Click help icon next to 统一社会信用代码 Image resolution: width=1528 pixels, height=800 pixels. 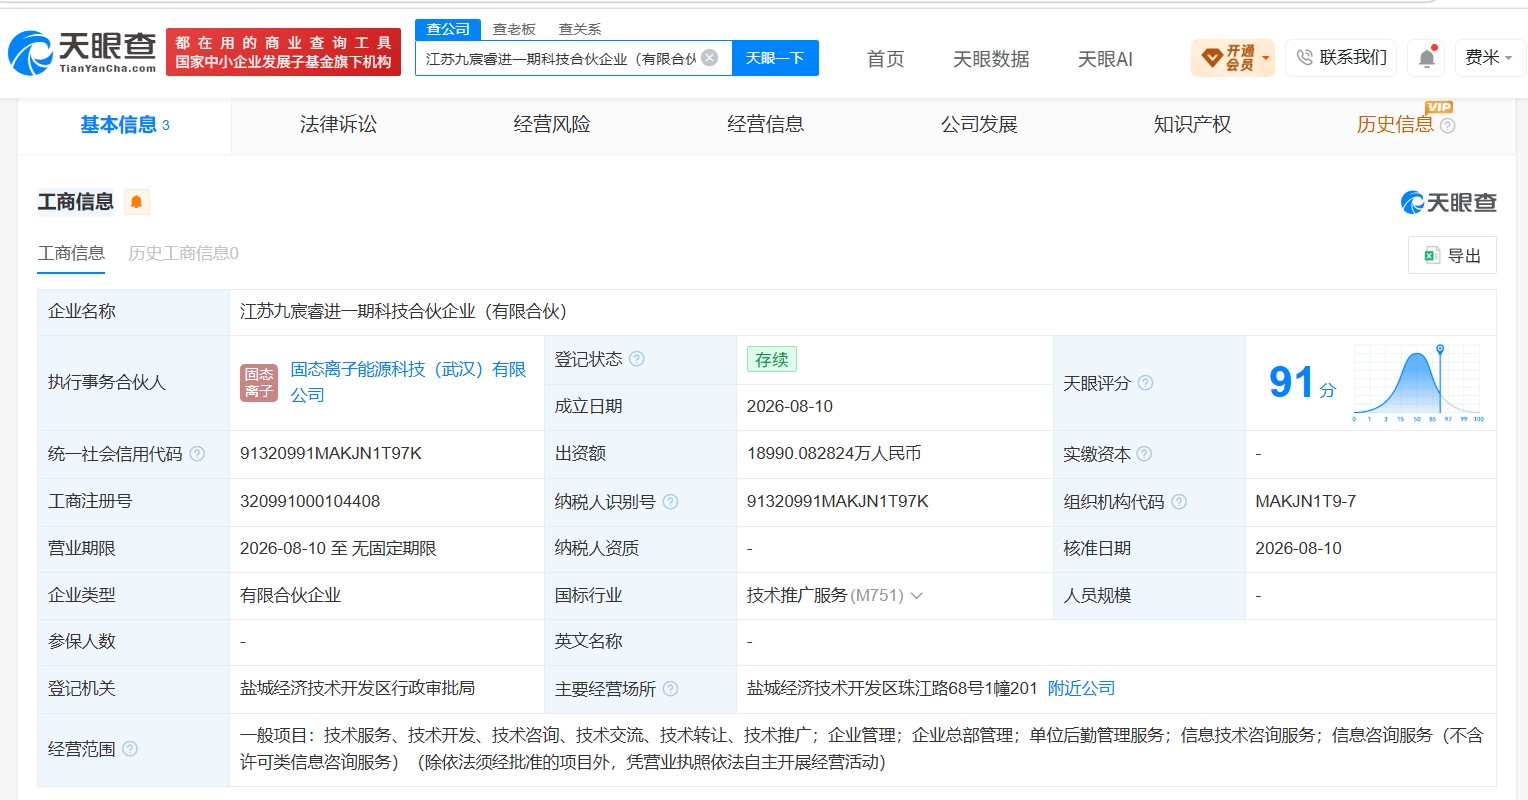coord(197,454)
